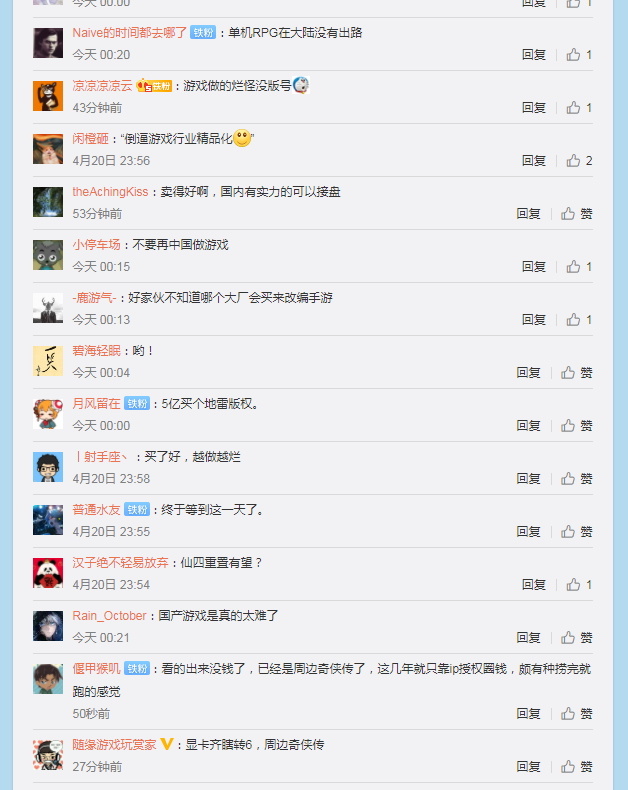
Task: Open 闲橙砸 username link
Action: click(90, 139)
